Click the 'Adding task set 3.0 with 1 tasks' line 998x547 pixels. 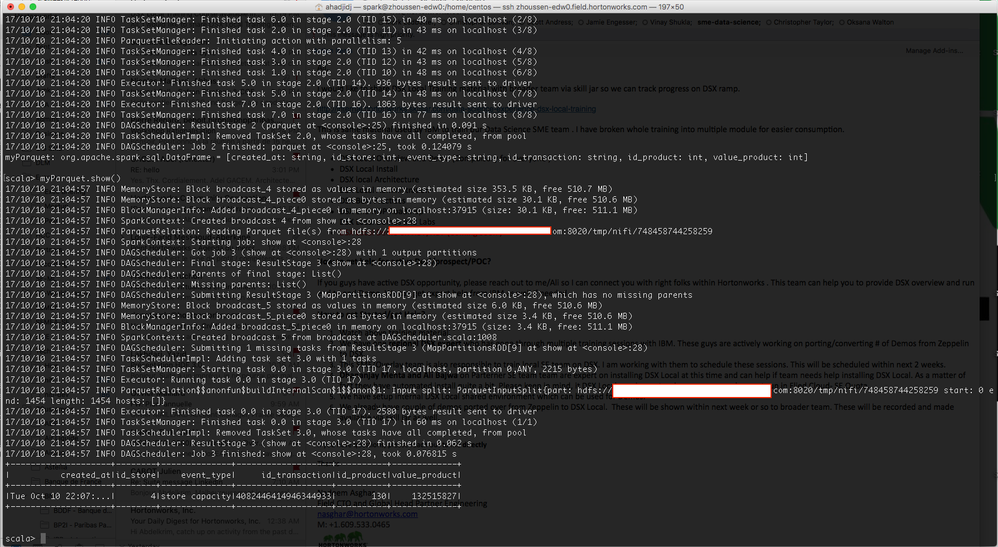click(x=190, y=359)
